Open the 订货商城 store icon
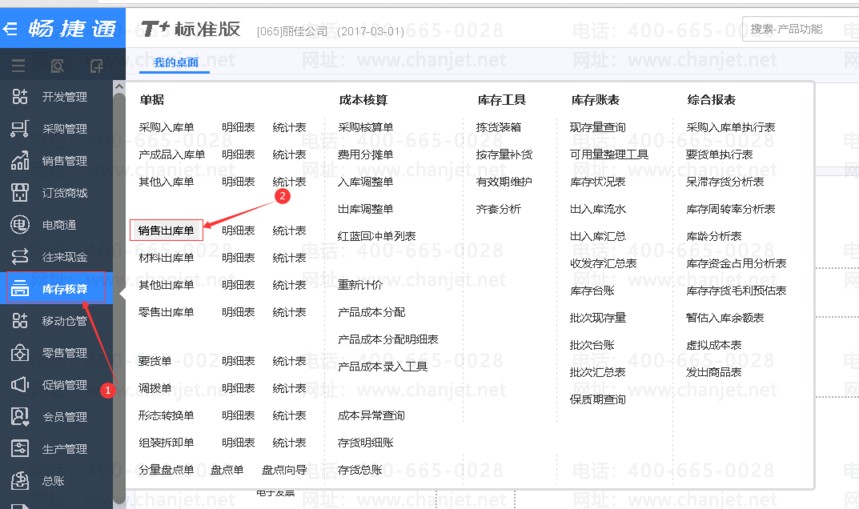 [x=20, y=192]
